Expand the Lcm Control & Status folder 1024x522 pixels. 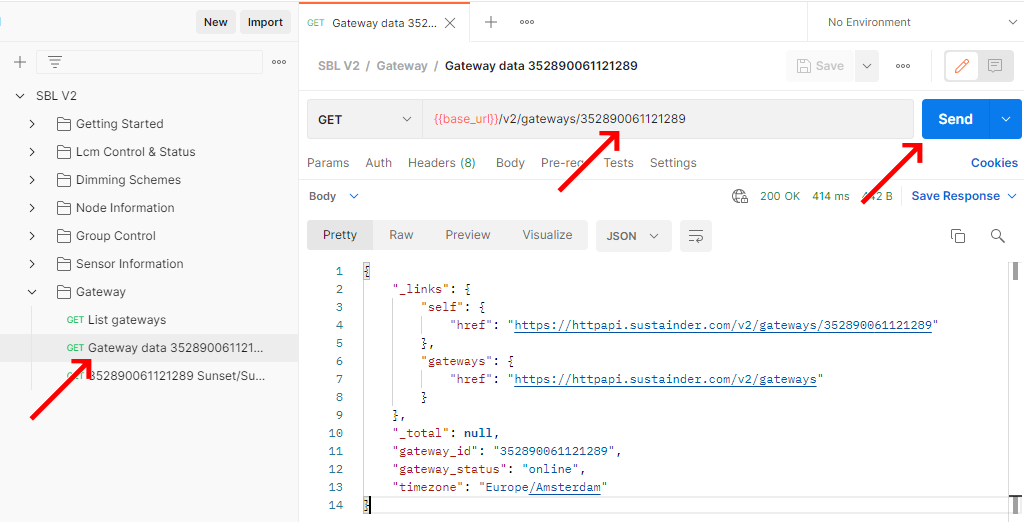click(x=32, y=152)
